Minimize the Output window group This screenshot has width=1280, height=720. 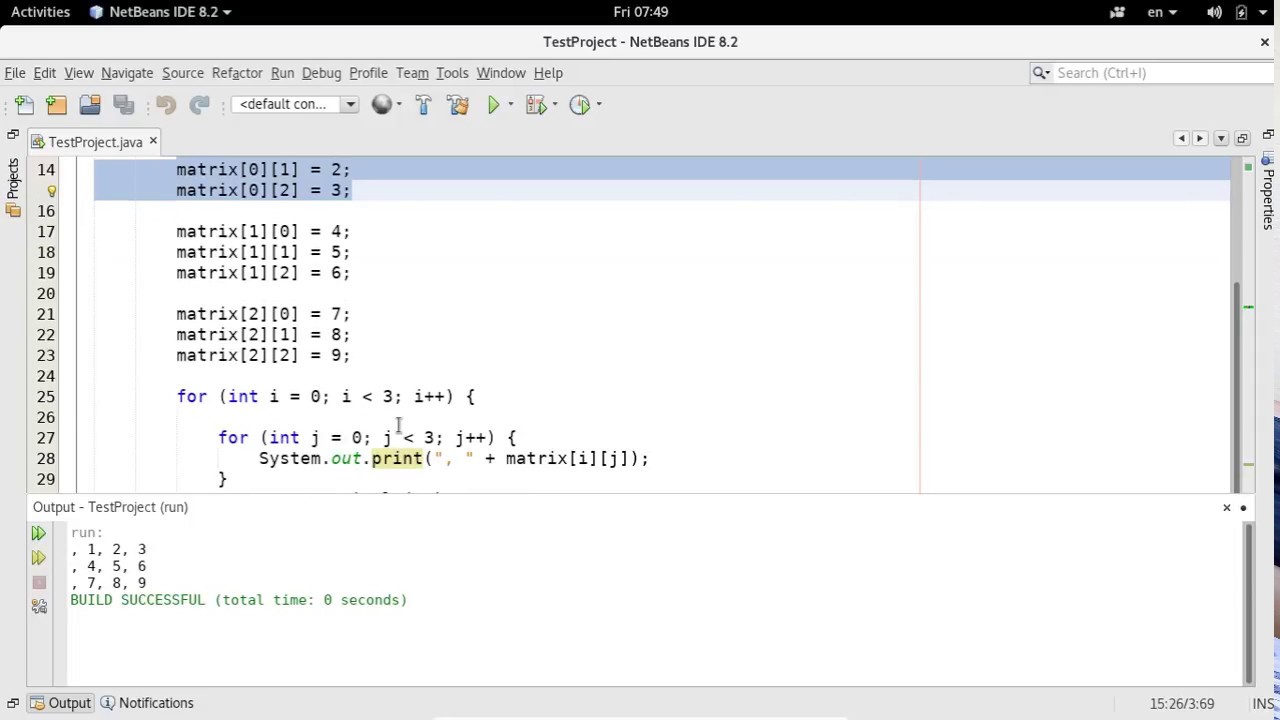pyautogui.click(x=1243, y=507)
